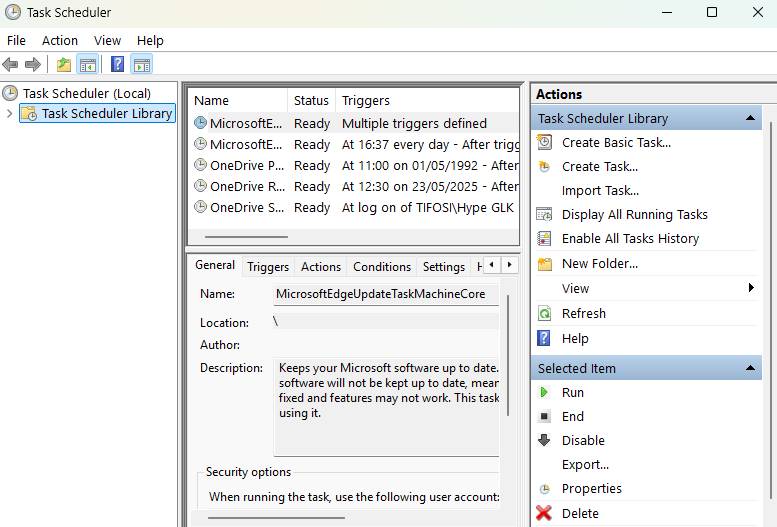Click the Actions pane vertical scrollbar

[x=771, y=311]
